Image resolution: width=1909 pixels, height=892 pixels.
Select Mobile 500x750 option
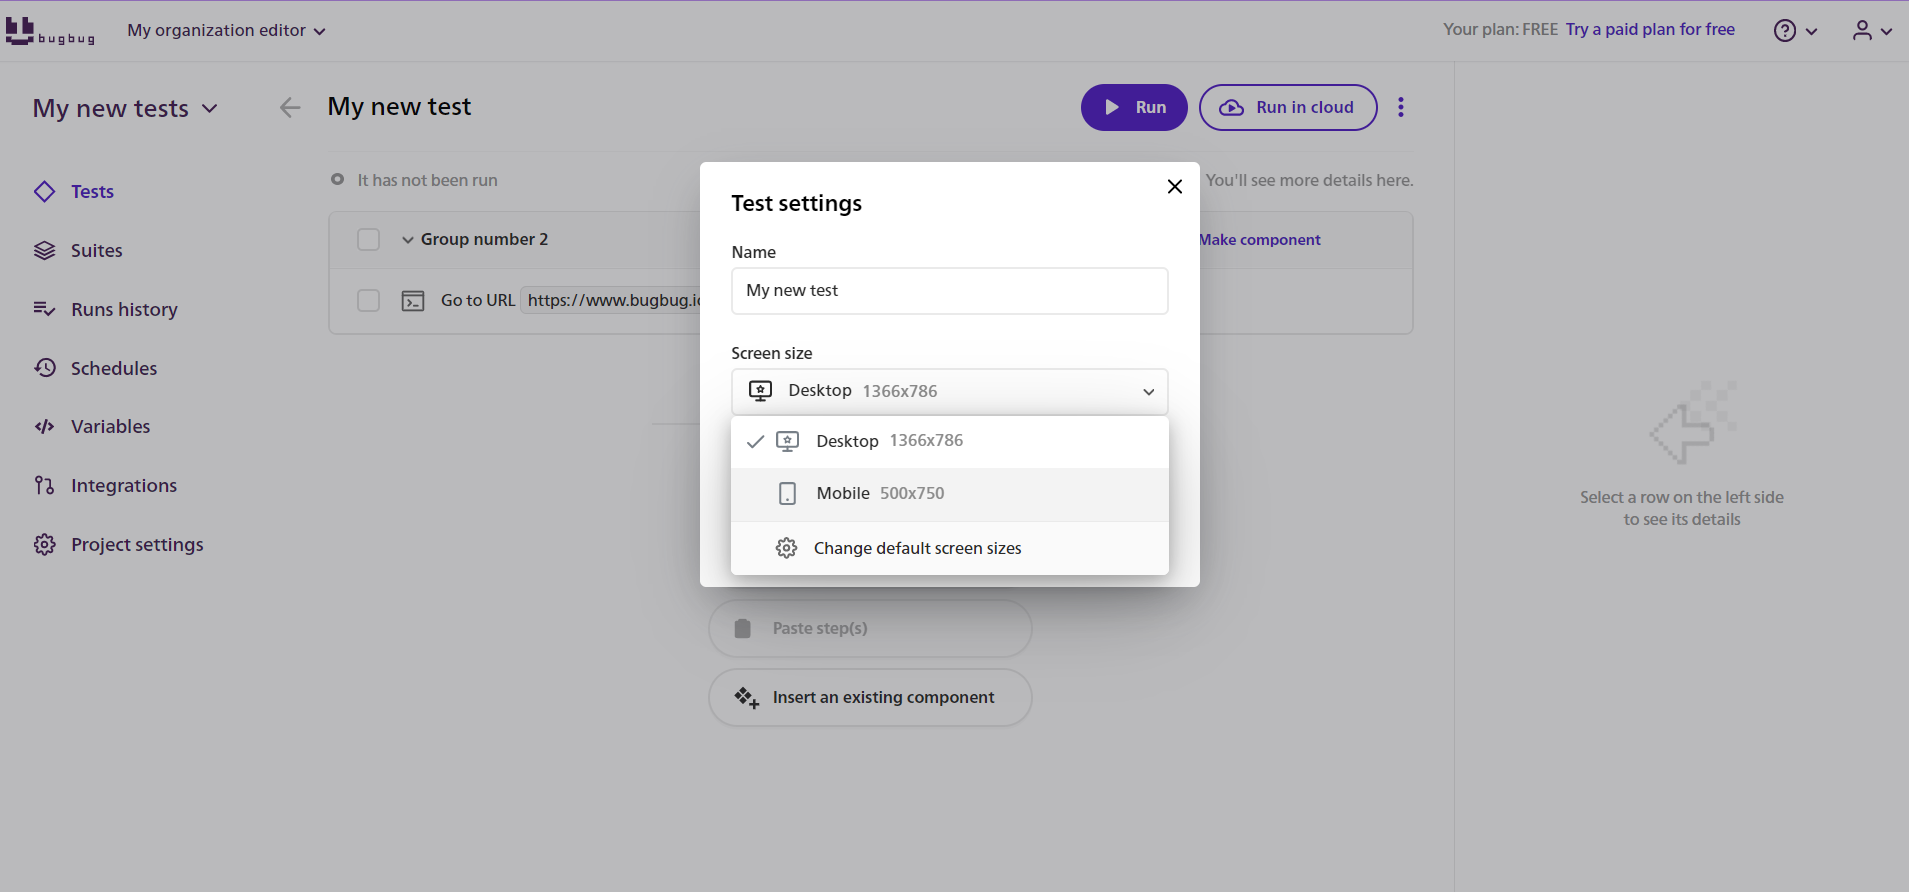click(x=949, y=494)
